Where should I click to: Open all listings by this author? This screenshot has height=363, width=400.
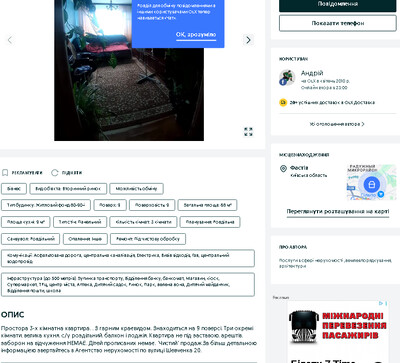pos(337,124)
